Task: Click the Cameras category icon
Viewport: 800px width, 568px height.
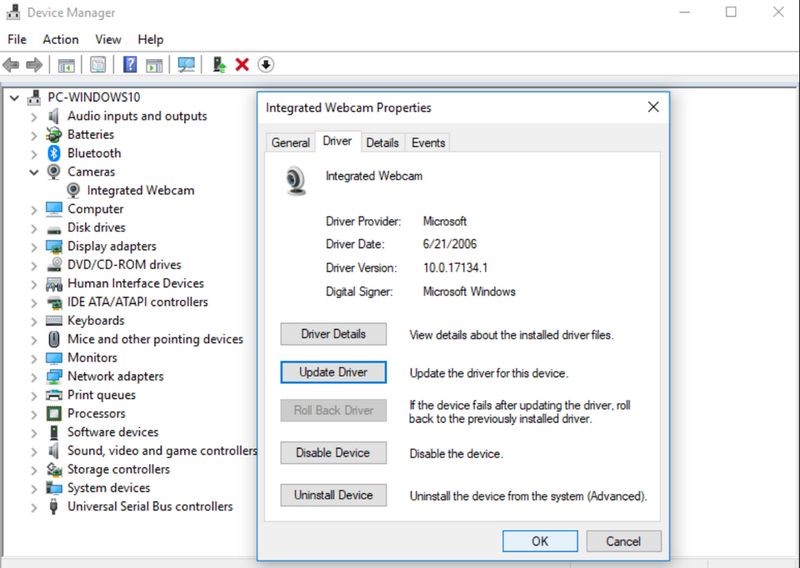Action: 54,171
